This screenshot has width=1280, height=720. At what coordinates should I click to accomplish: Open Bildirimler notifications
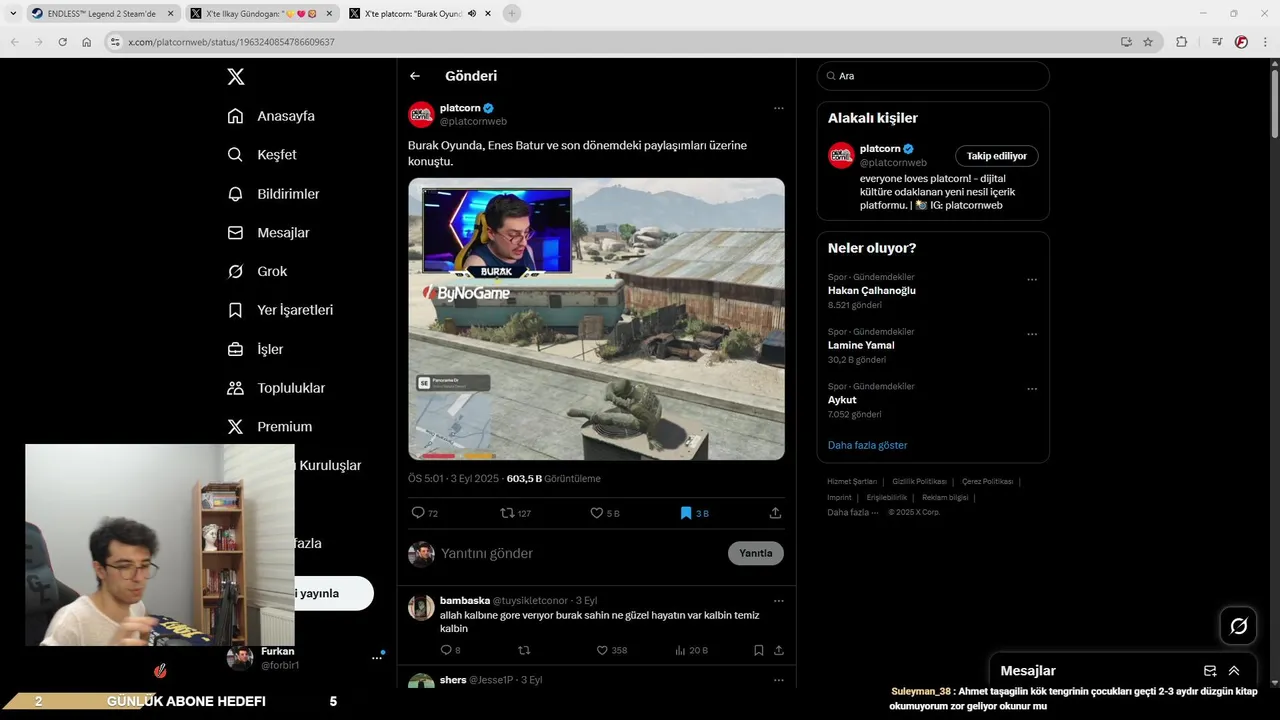tap(273, 194)
